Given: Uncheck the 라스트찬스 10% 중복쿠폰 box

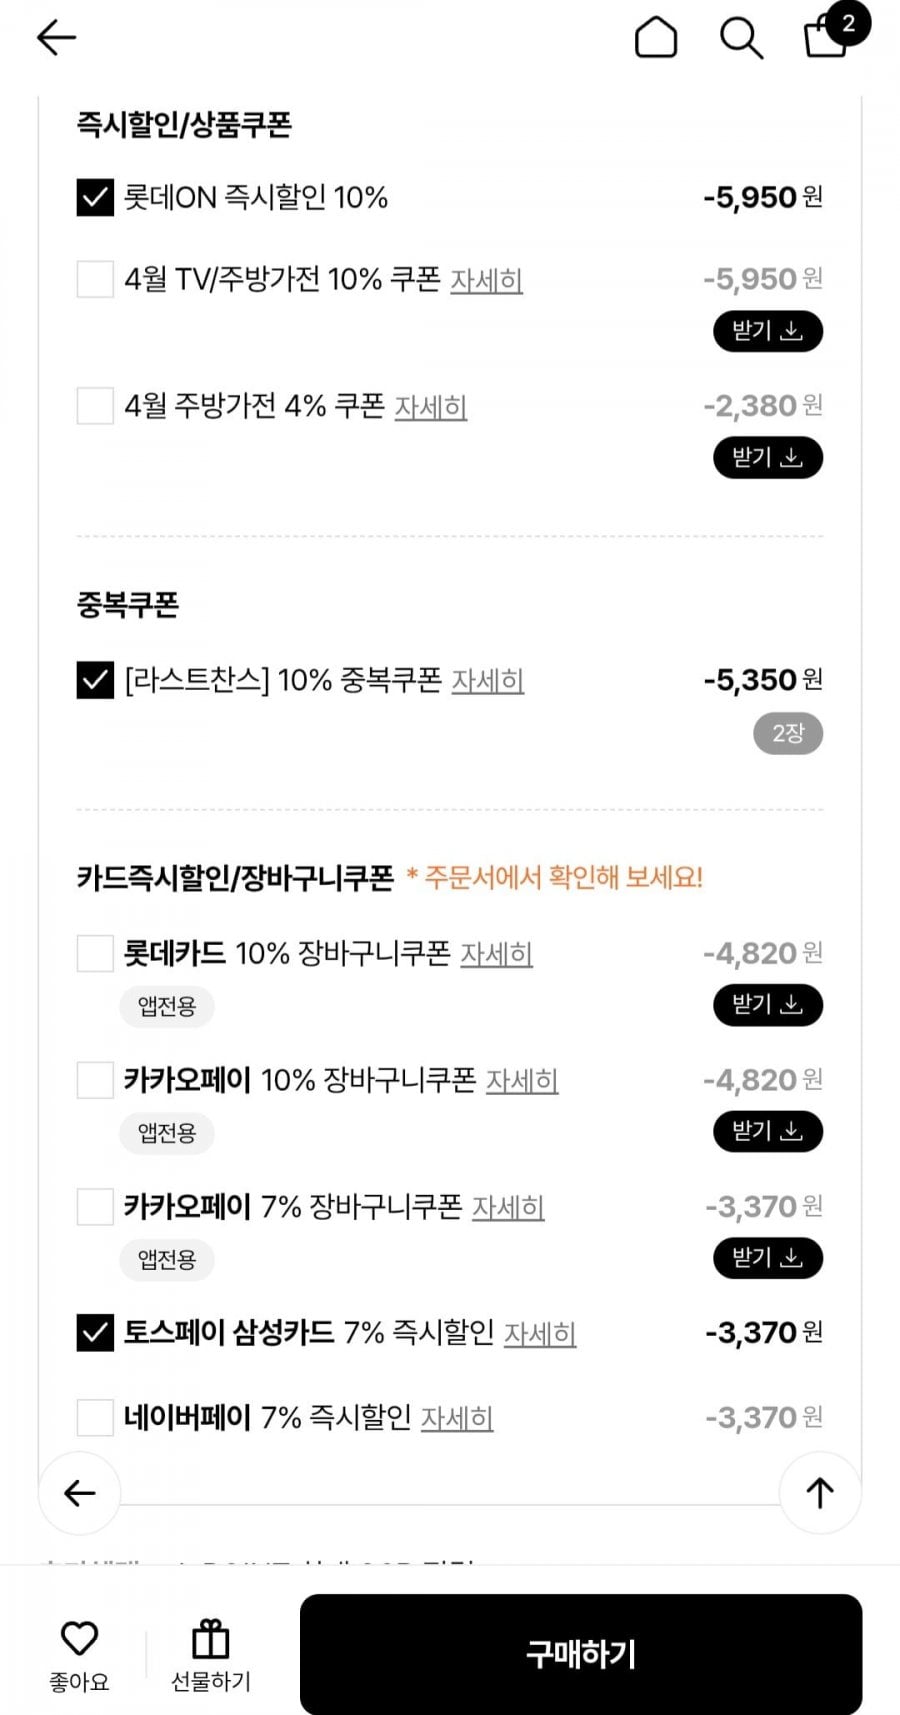Looking at the screenshot, I should (x=95, y=680).
